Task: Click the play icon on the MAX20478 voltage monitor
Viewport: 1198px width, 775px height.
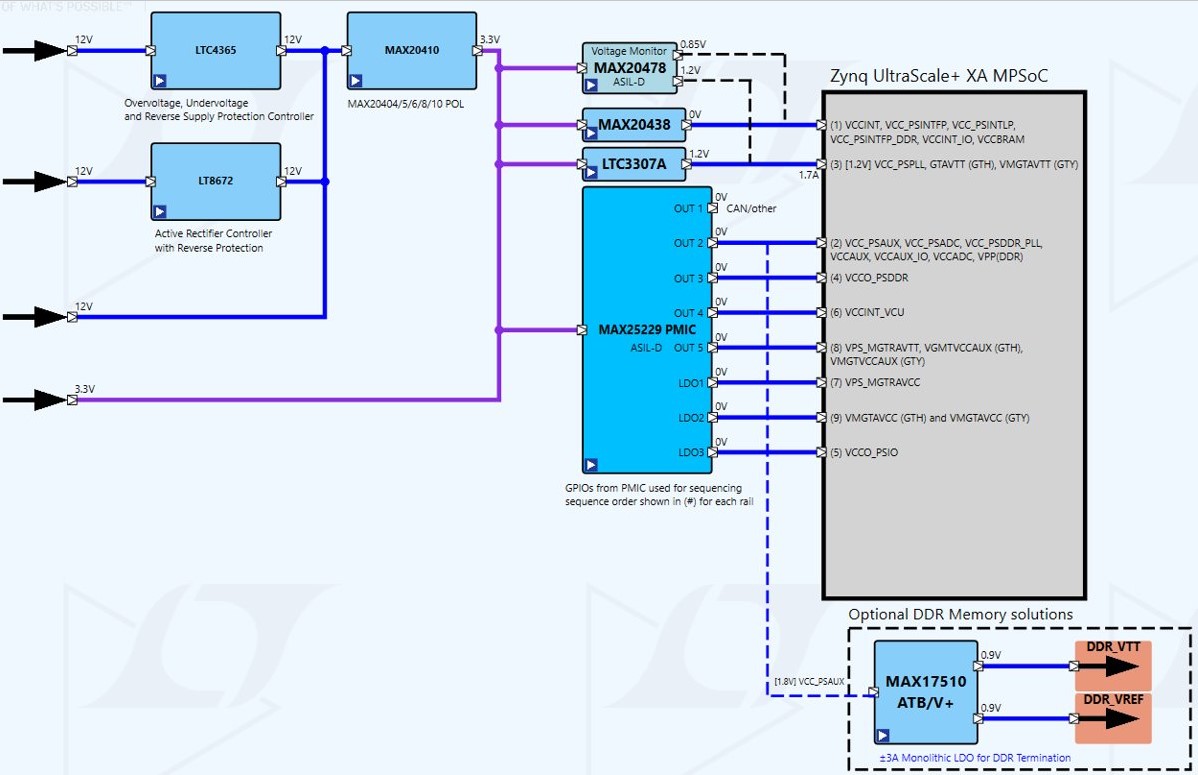Action: click(x=591, y=84)
